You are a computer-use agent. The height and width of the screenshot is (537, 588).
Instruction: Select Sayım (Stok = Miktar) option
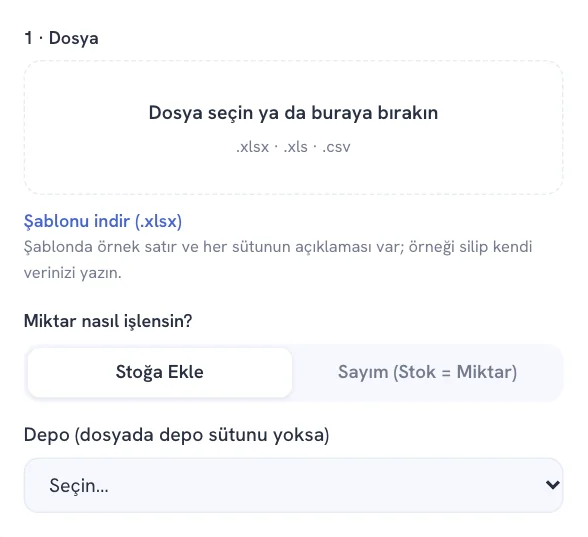click(428, 372)
